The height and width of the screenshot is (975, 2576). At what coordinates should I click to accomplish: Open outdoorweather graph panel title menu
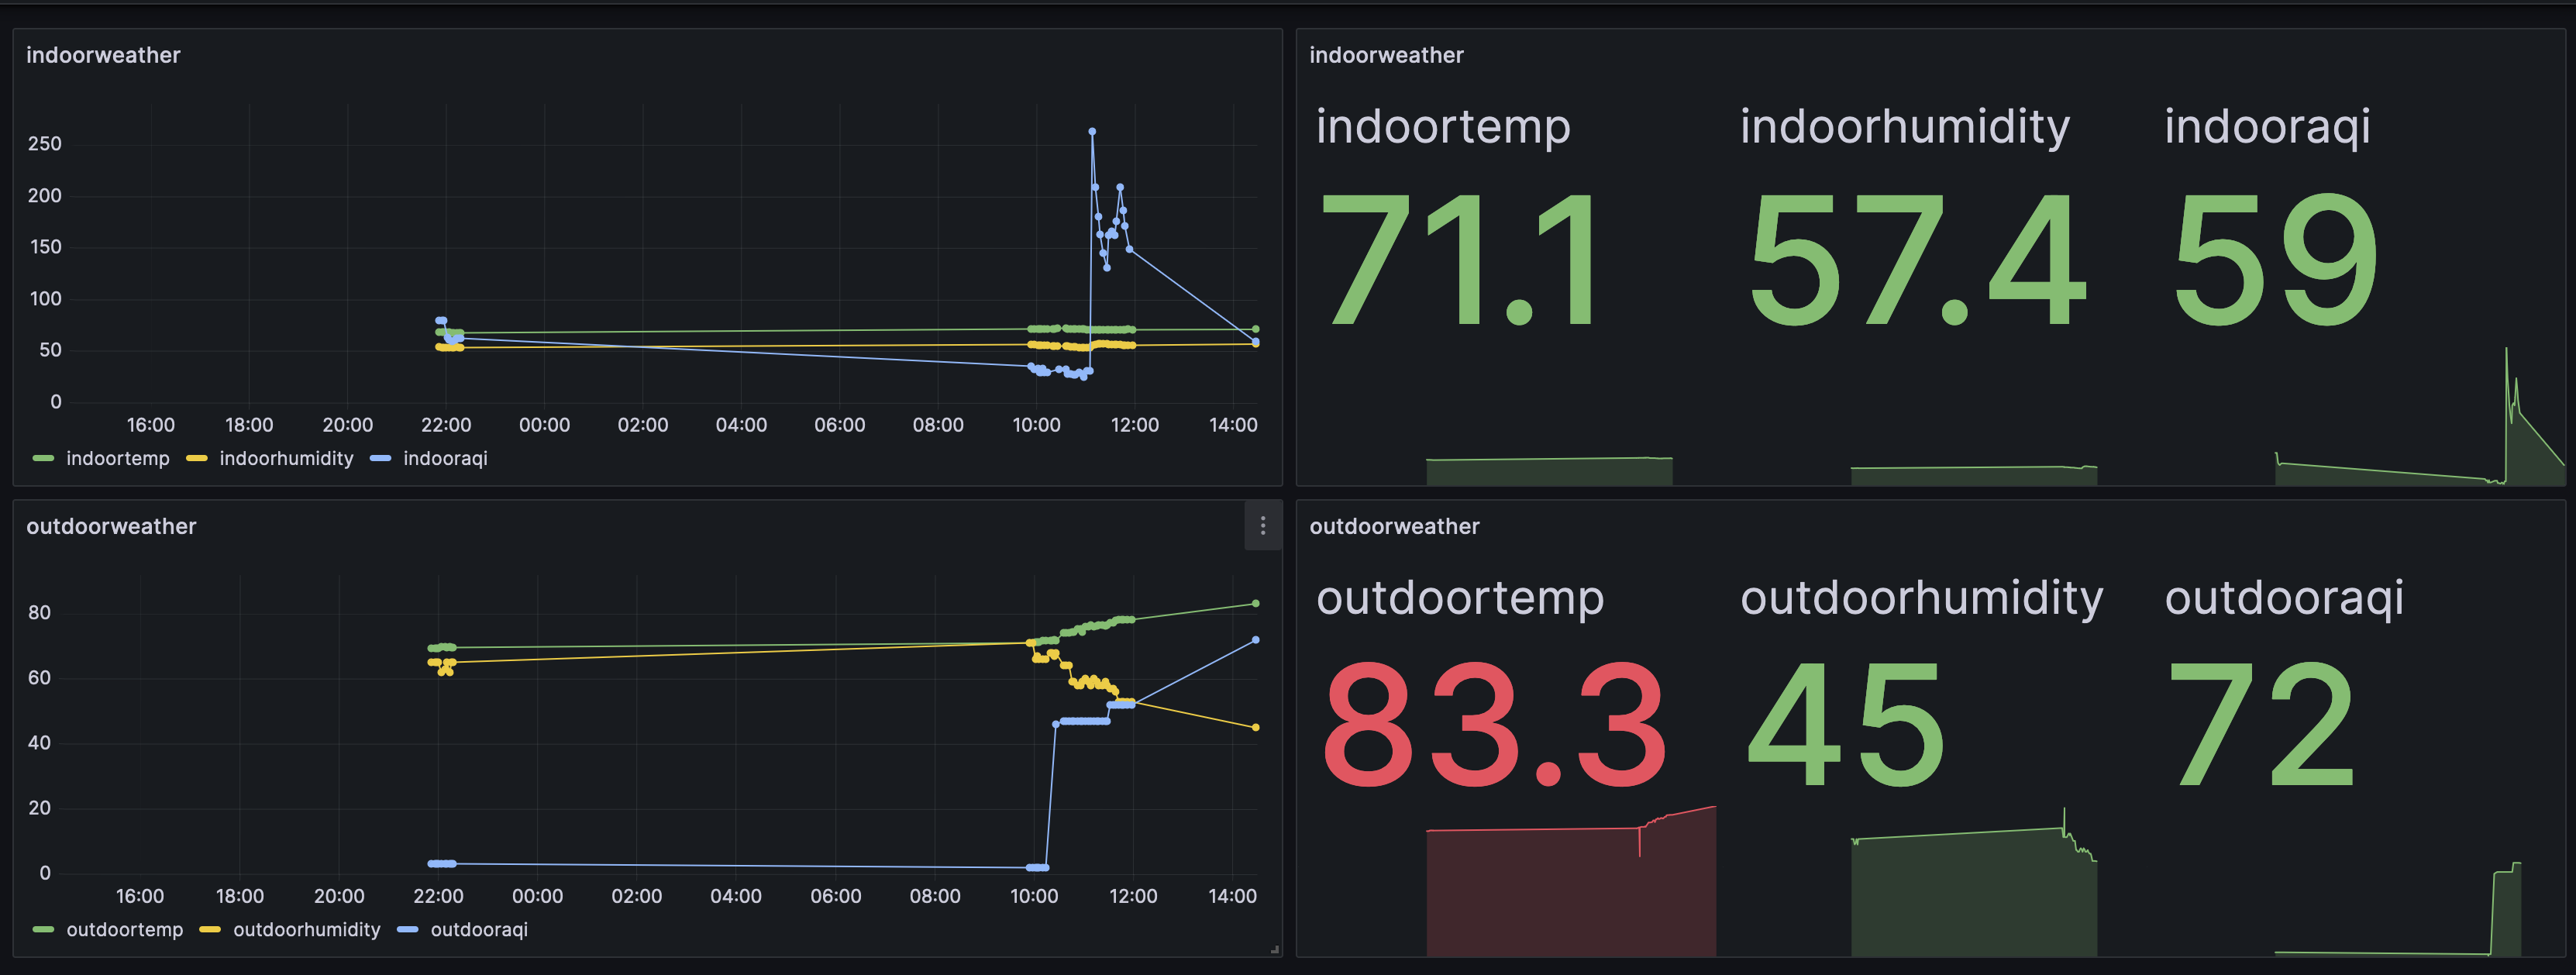(111, 526)
